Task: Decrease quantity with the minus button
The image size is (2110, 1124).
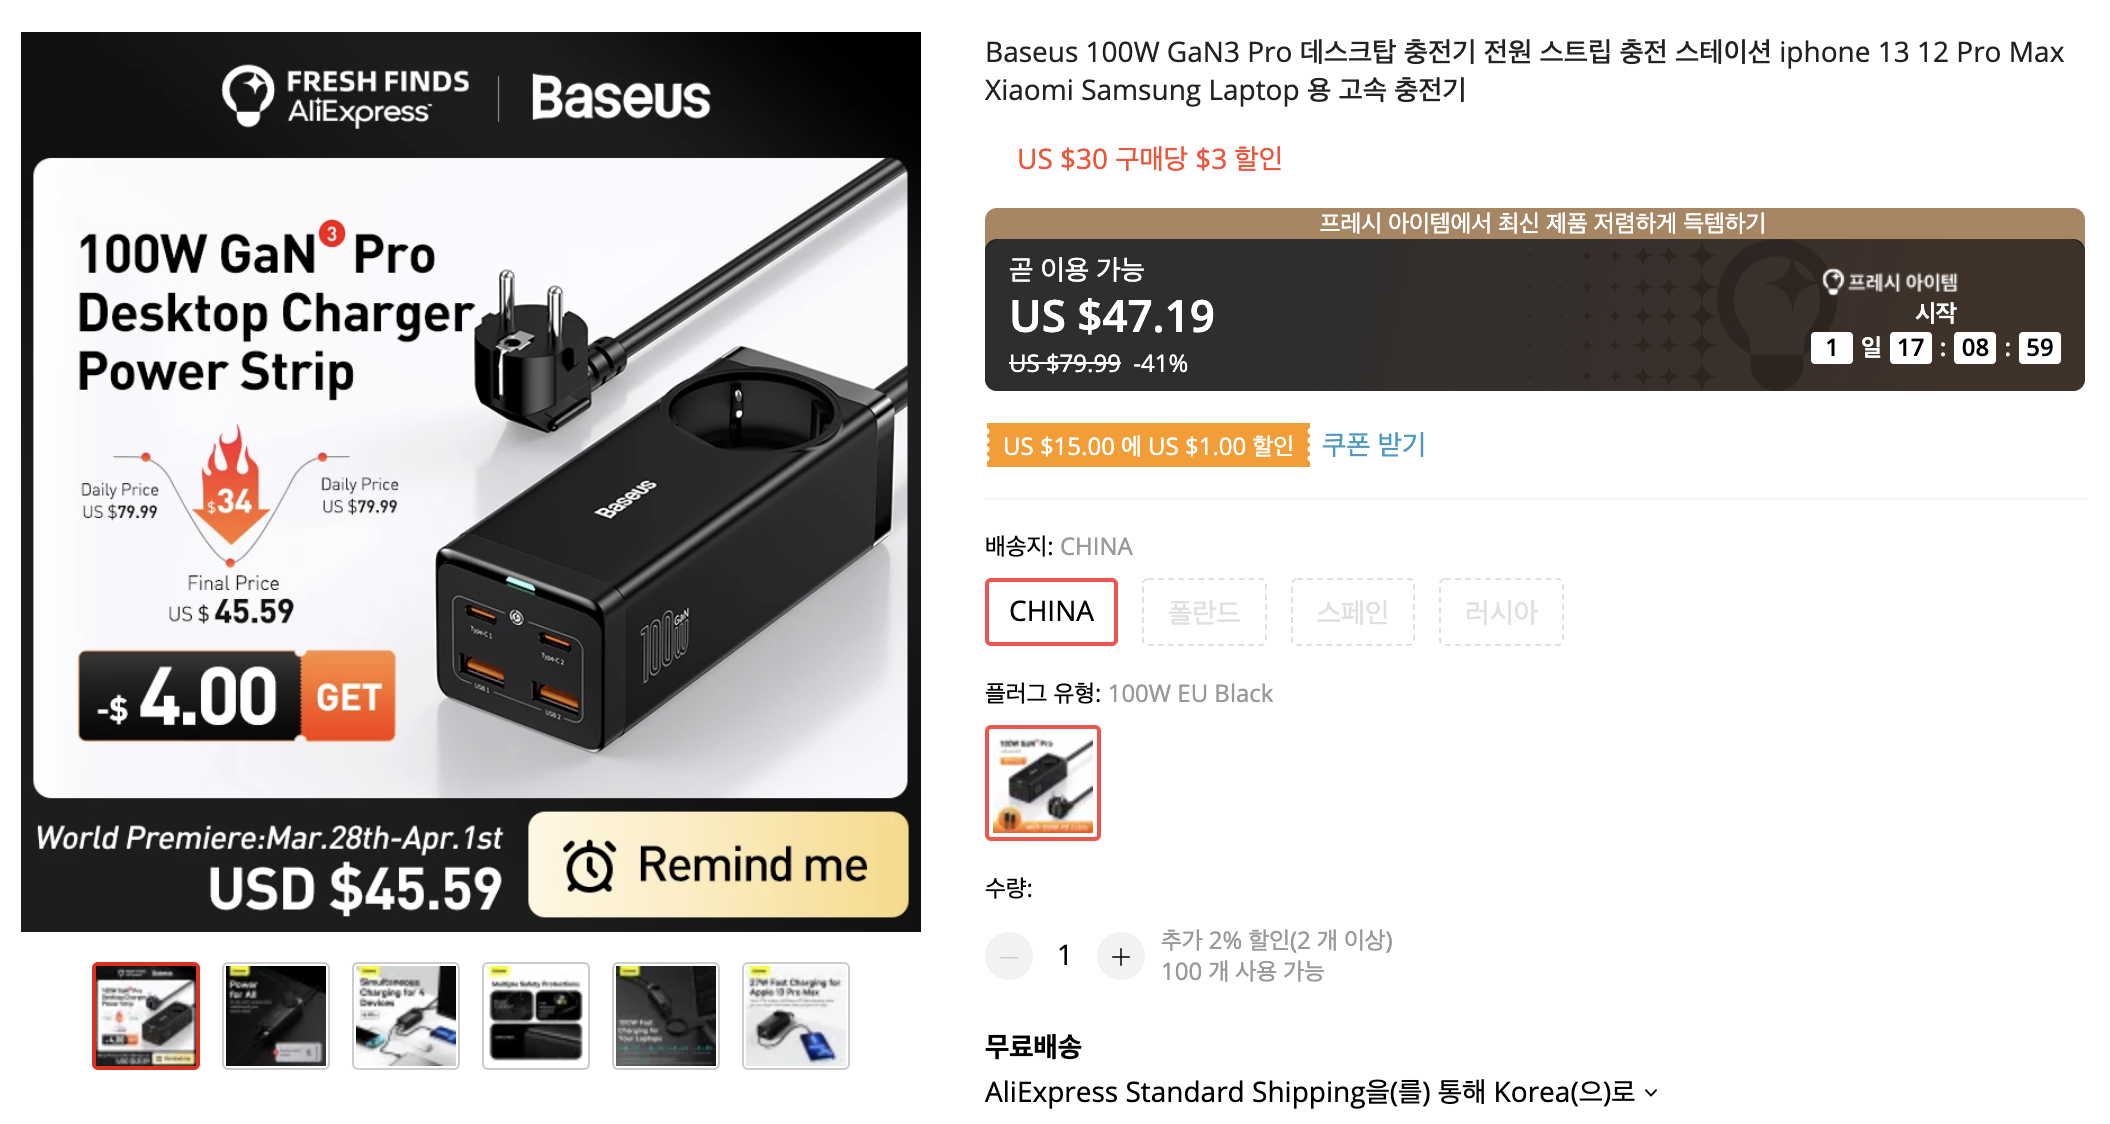Action: pyautogui.click(x=1009, y=957)
